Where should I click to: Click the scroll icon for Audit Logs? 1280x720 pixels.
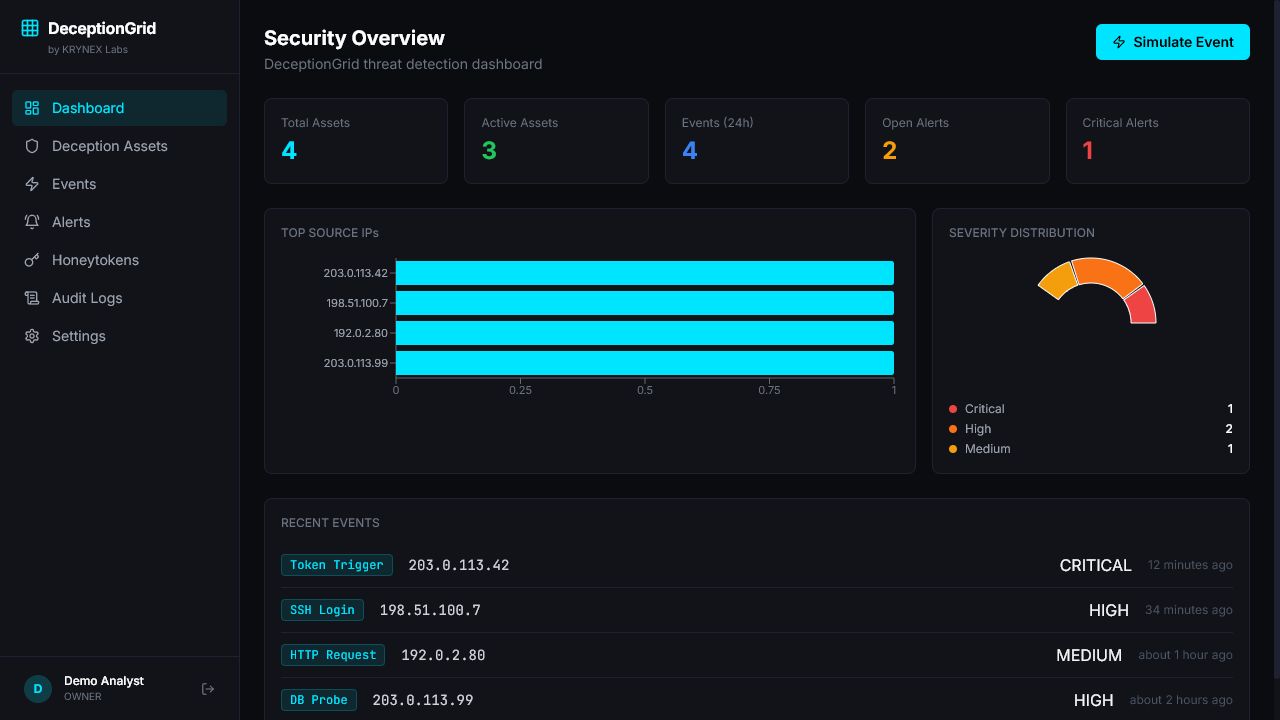point(32,298)
